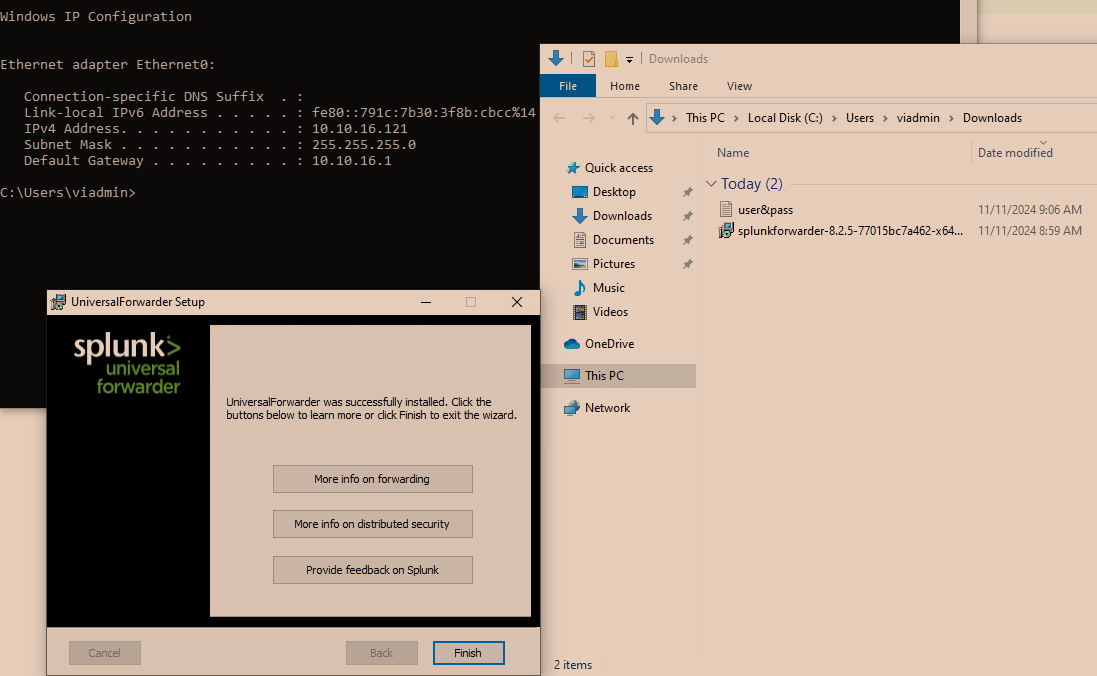1097x676 pixels.
Task: Close the UniversalForwarder Setup window
Action: coord(517,302)
